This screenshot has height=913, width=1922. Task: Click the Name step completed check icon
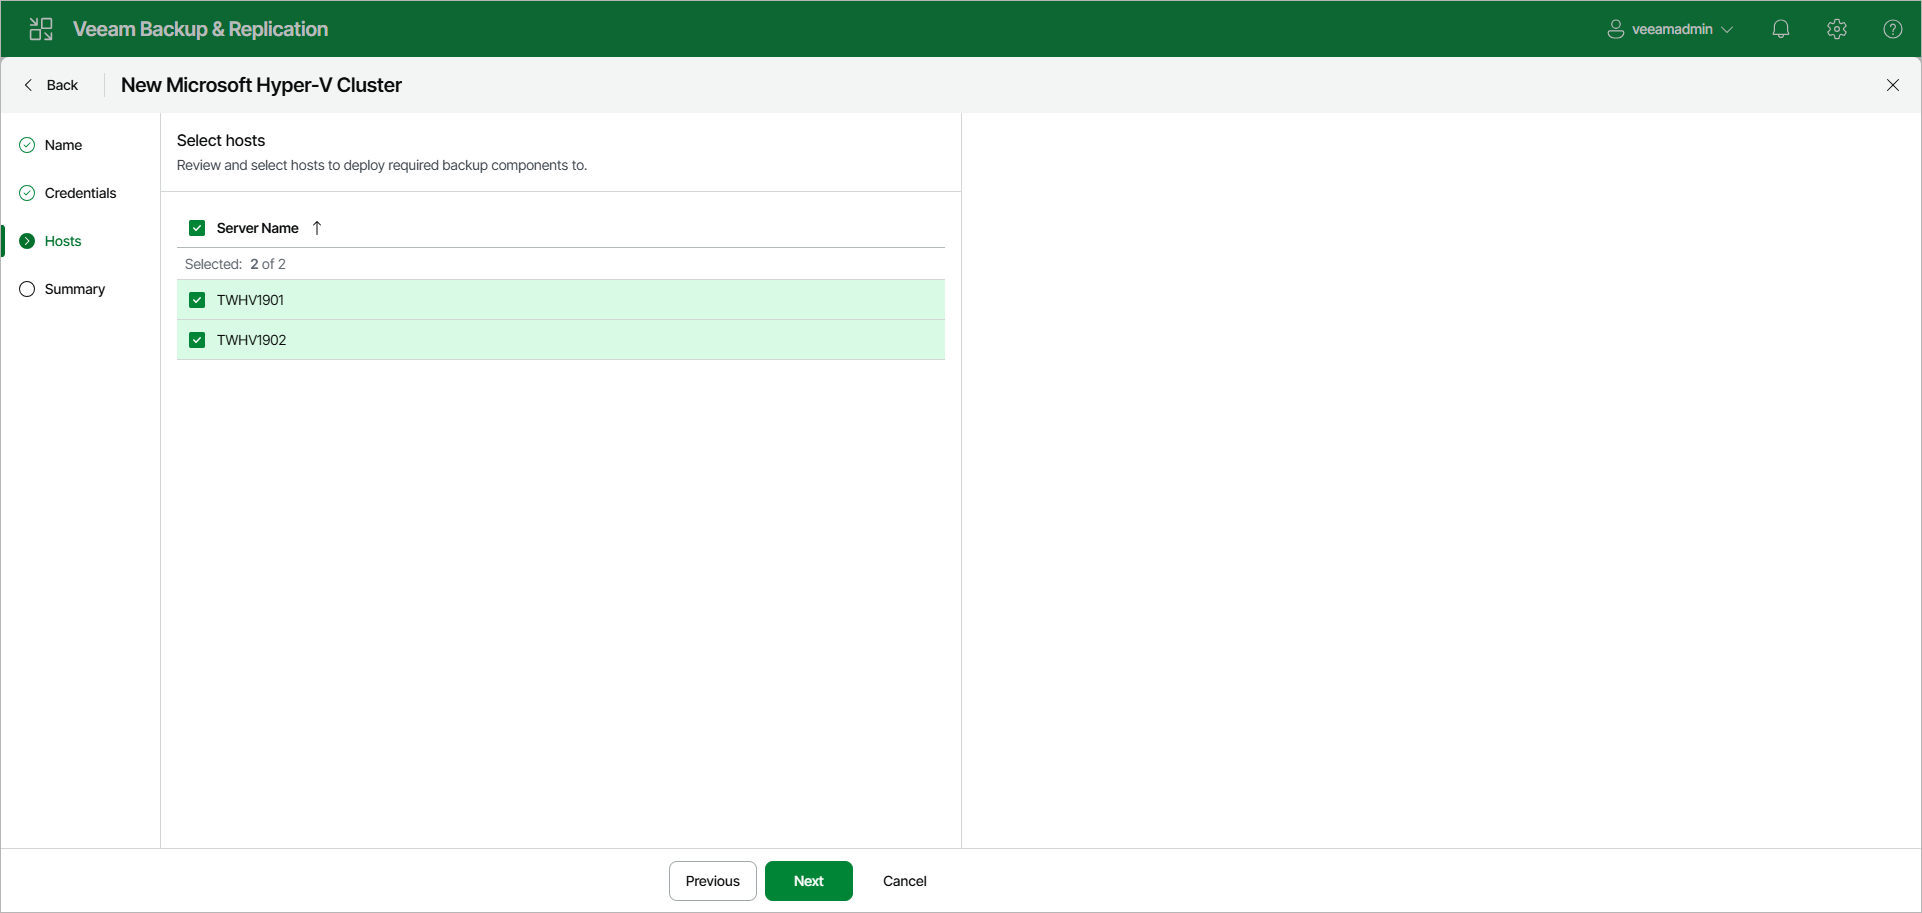point(27,145)
